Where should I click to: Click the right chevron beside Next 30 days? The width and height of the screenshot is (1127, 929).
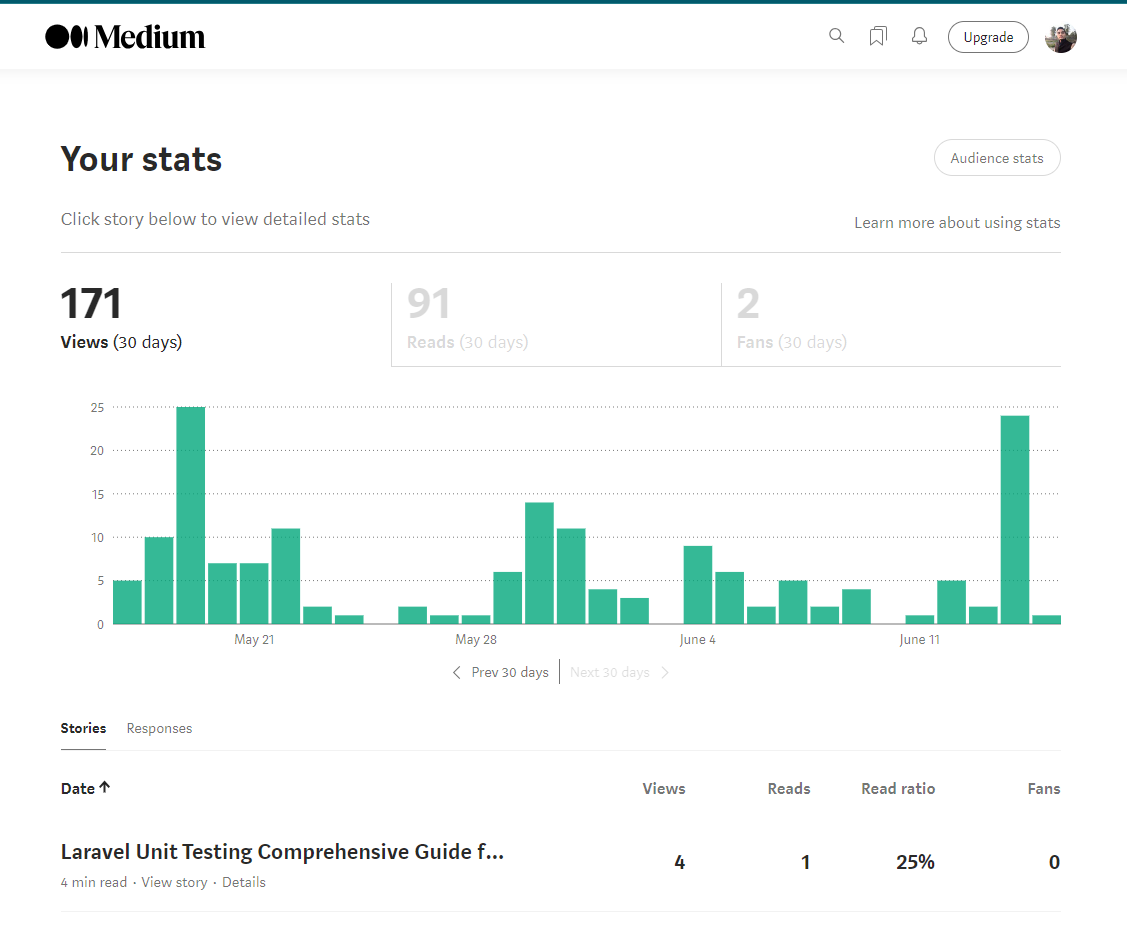(x=666, y=672)
